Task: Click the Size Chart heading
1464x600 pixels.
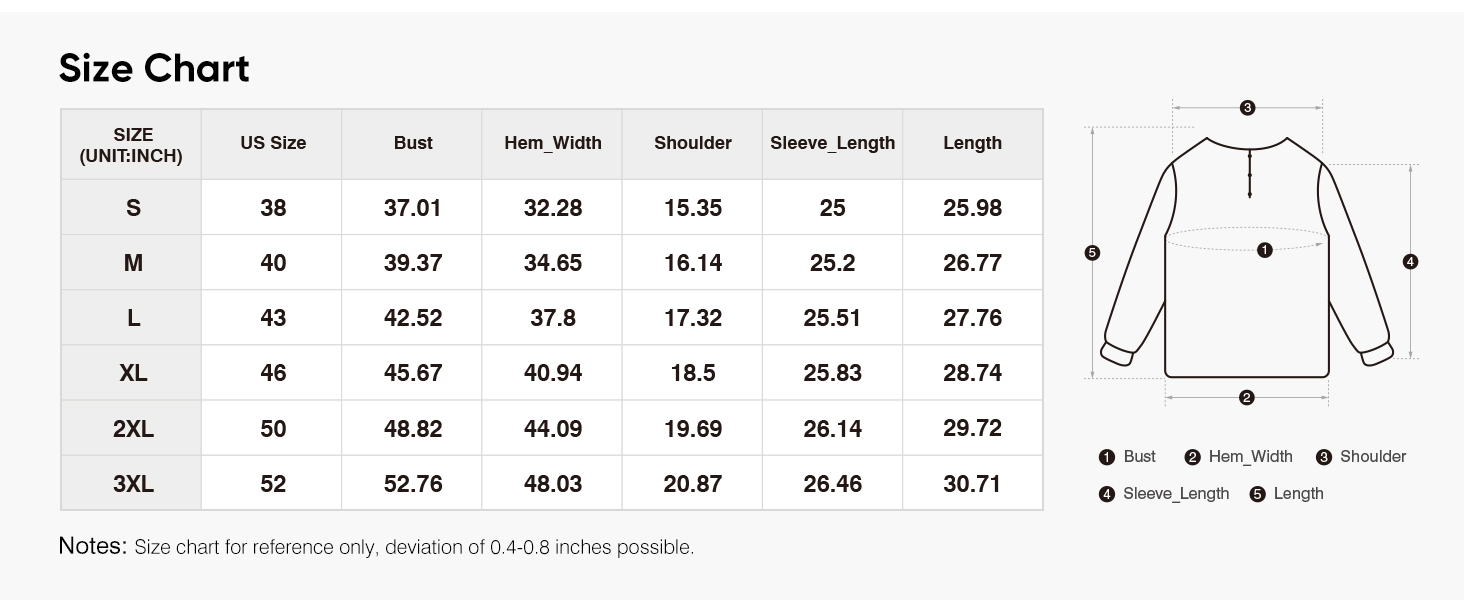Action: click(x=154, y=69)
